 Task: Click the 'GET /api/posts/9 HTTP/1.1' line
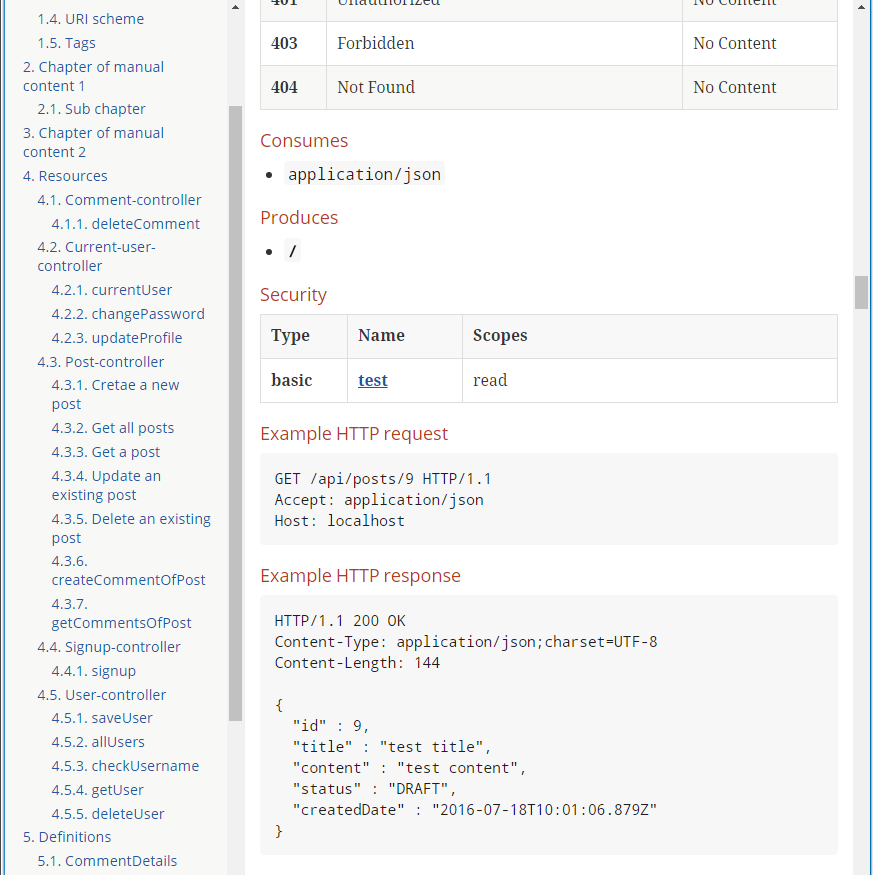[x=383, y=479]
